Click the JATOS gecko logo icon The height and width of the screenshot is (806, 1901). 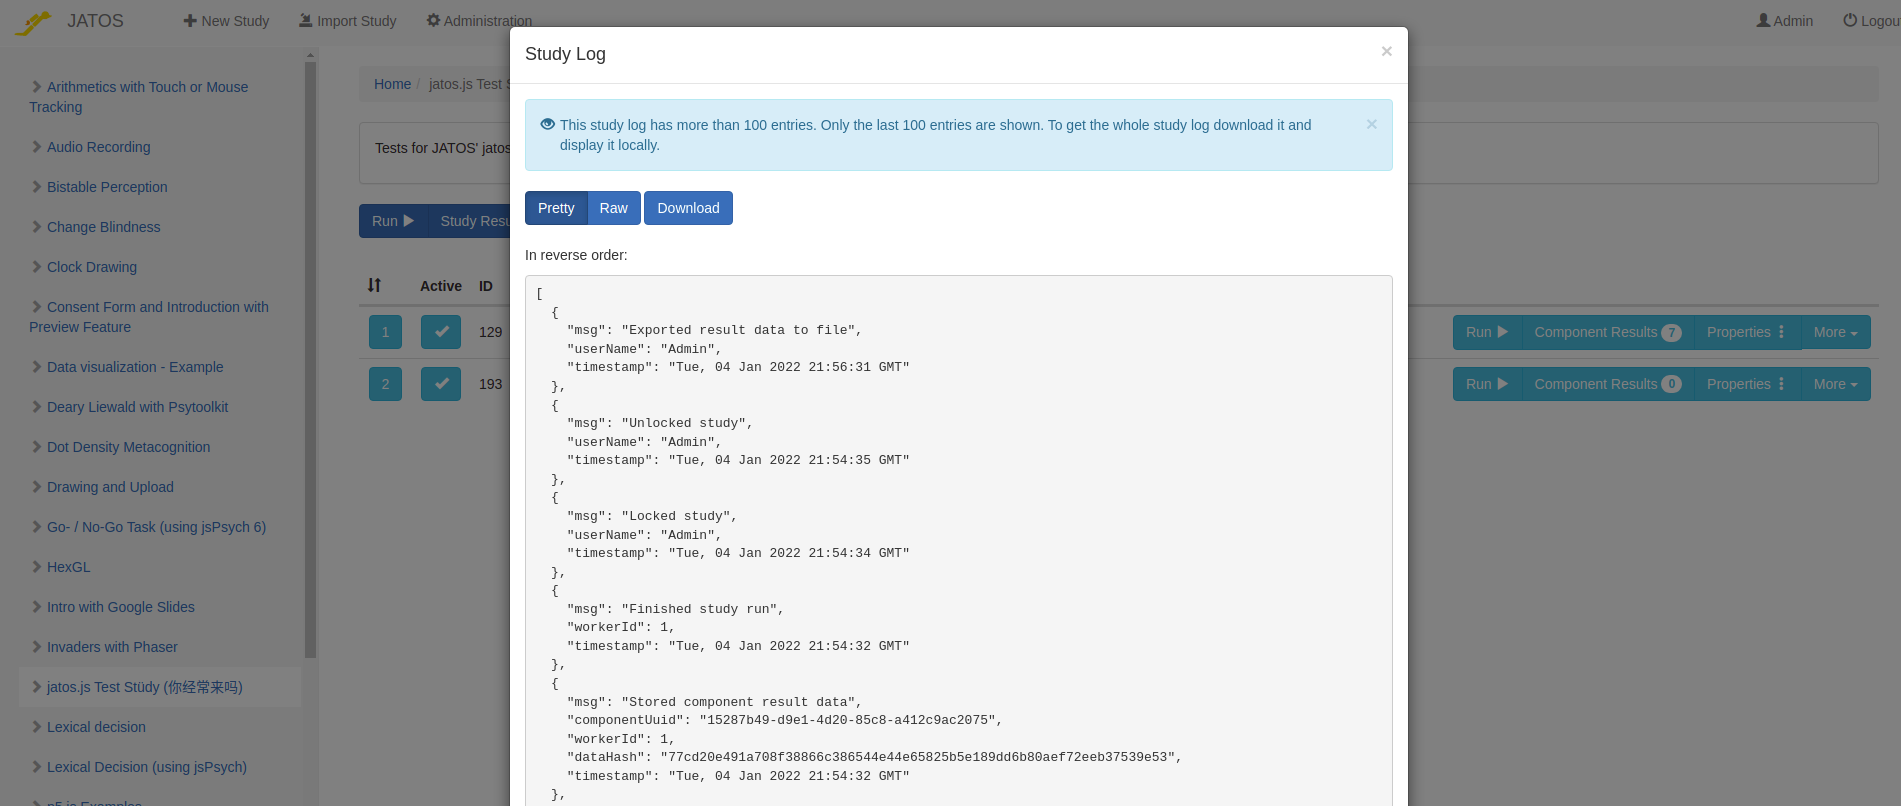click(x=34, y=22)
